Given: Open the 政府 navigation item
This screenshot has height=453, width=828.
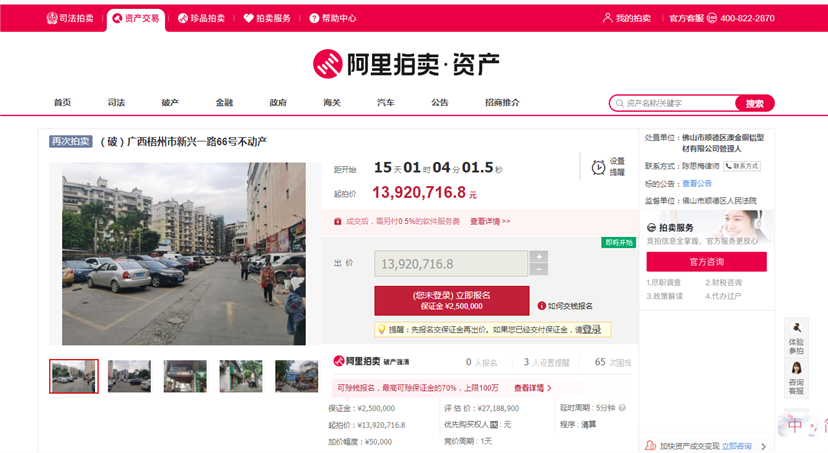Looking at the screenshot, I should tap(278, 102).
